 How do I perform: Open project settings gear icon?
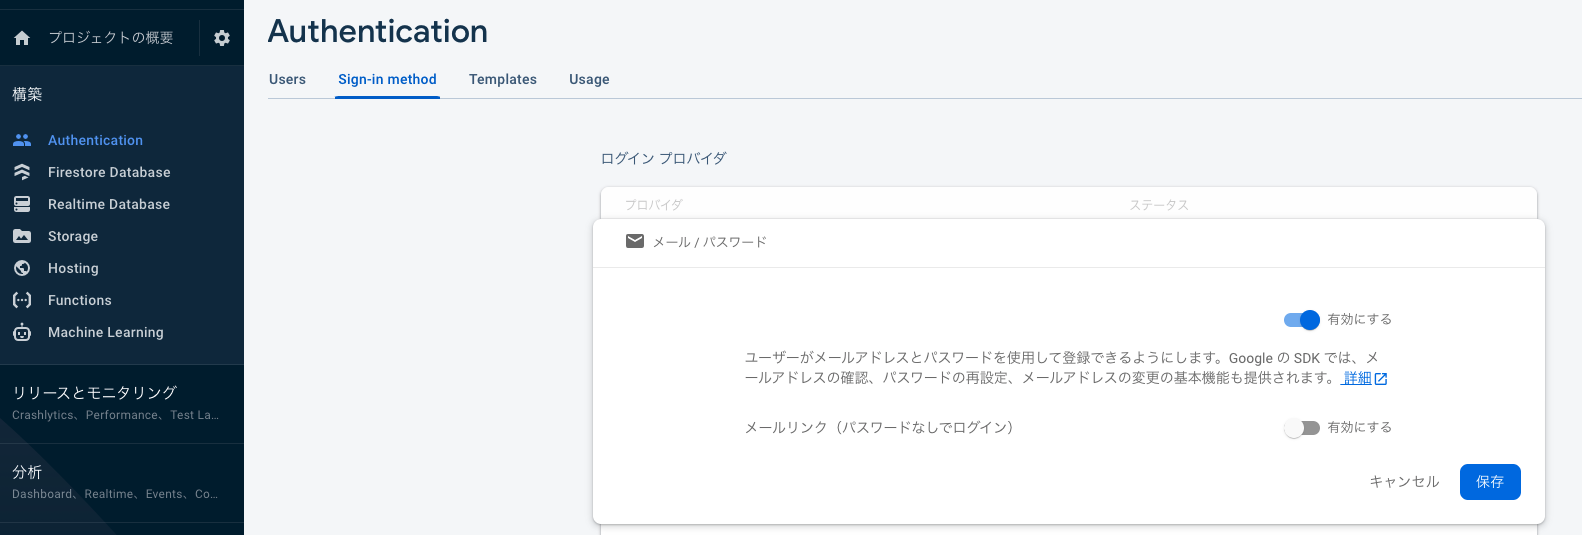coord(222,38)
